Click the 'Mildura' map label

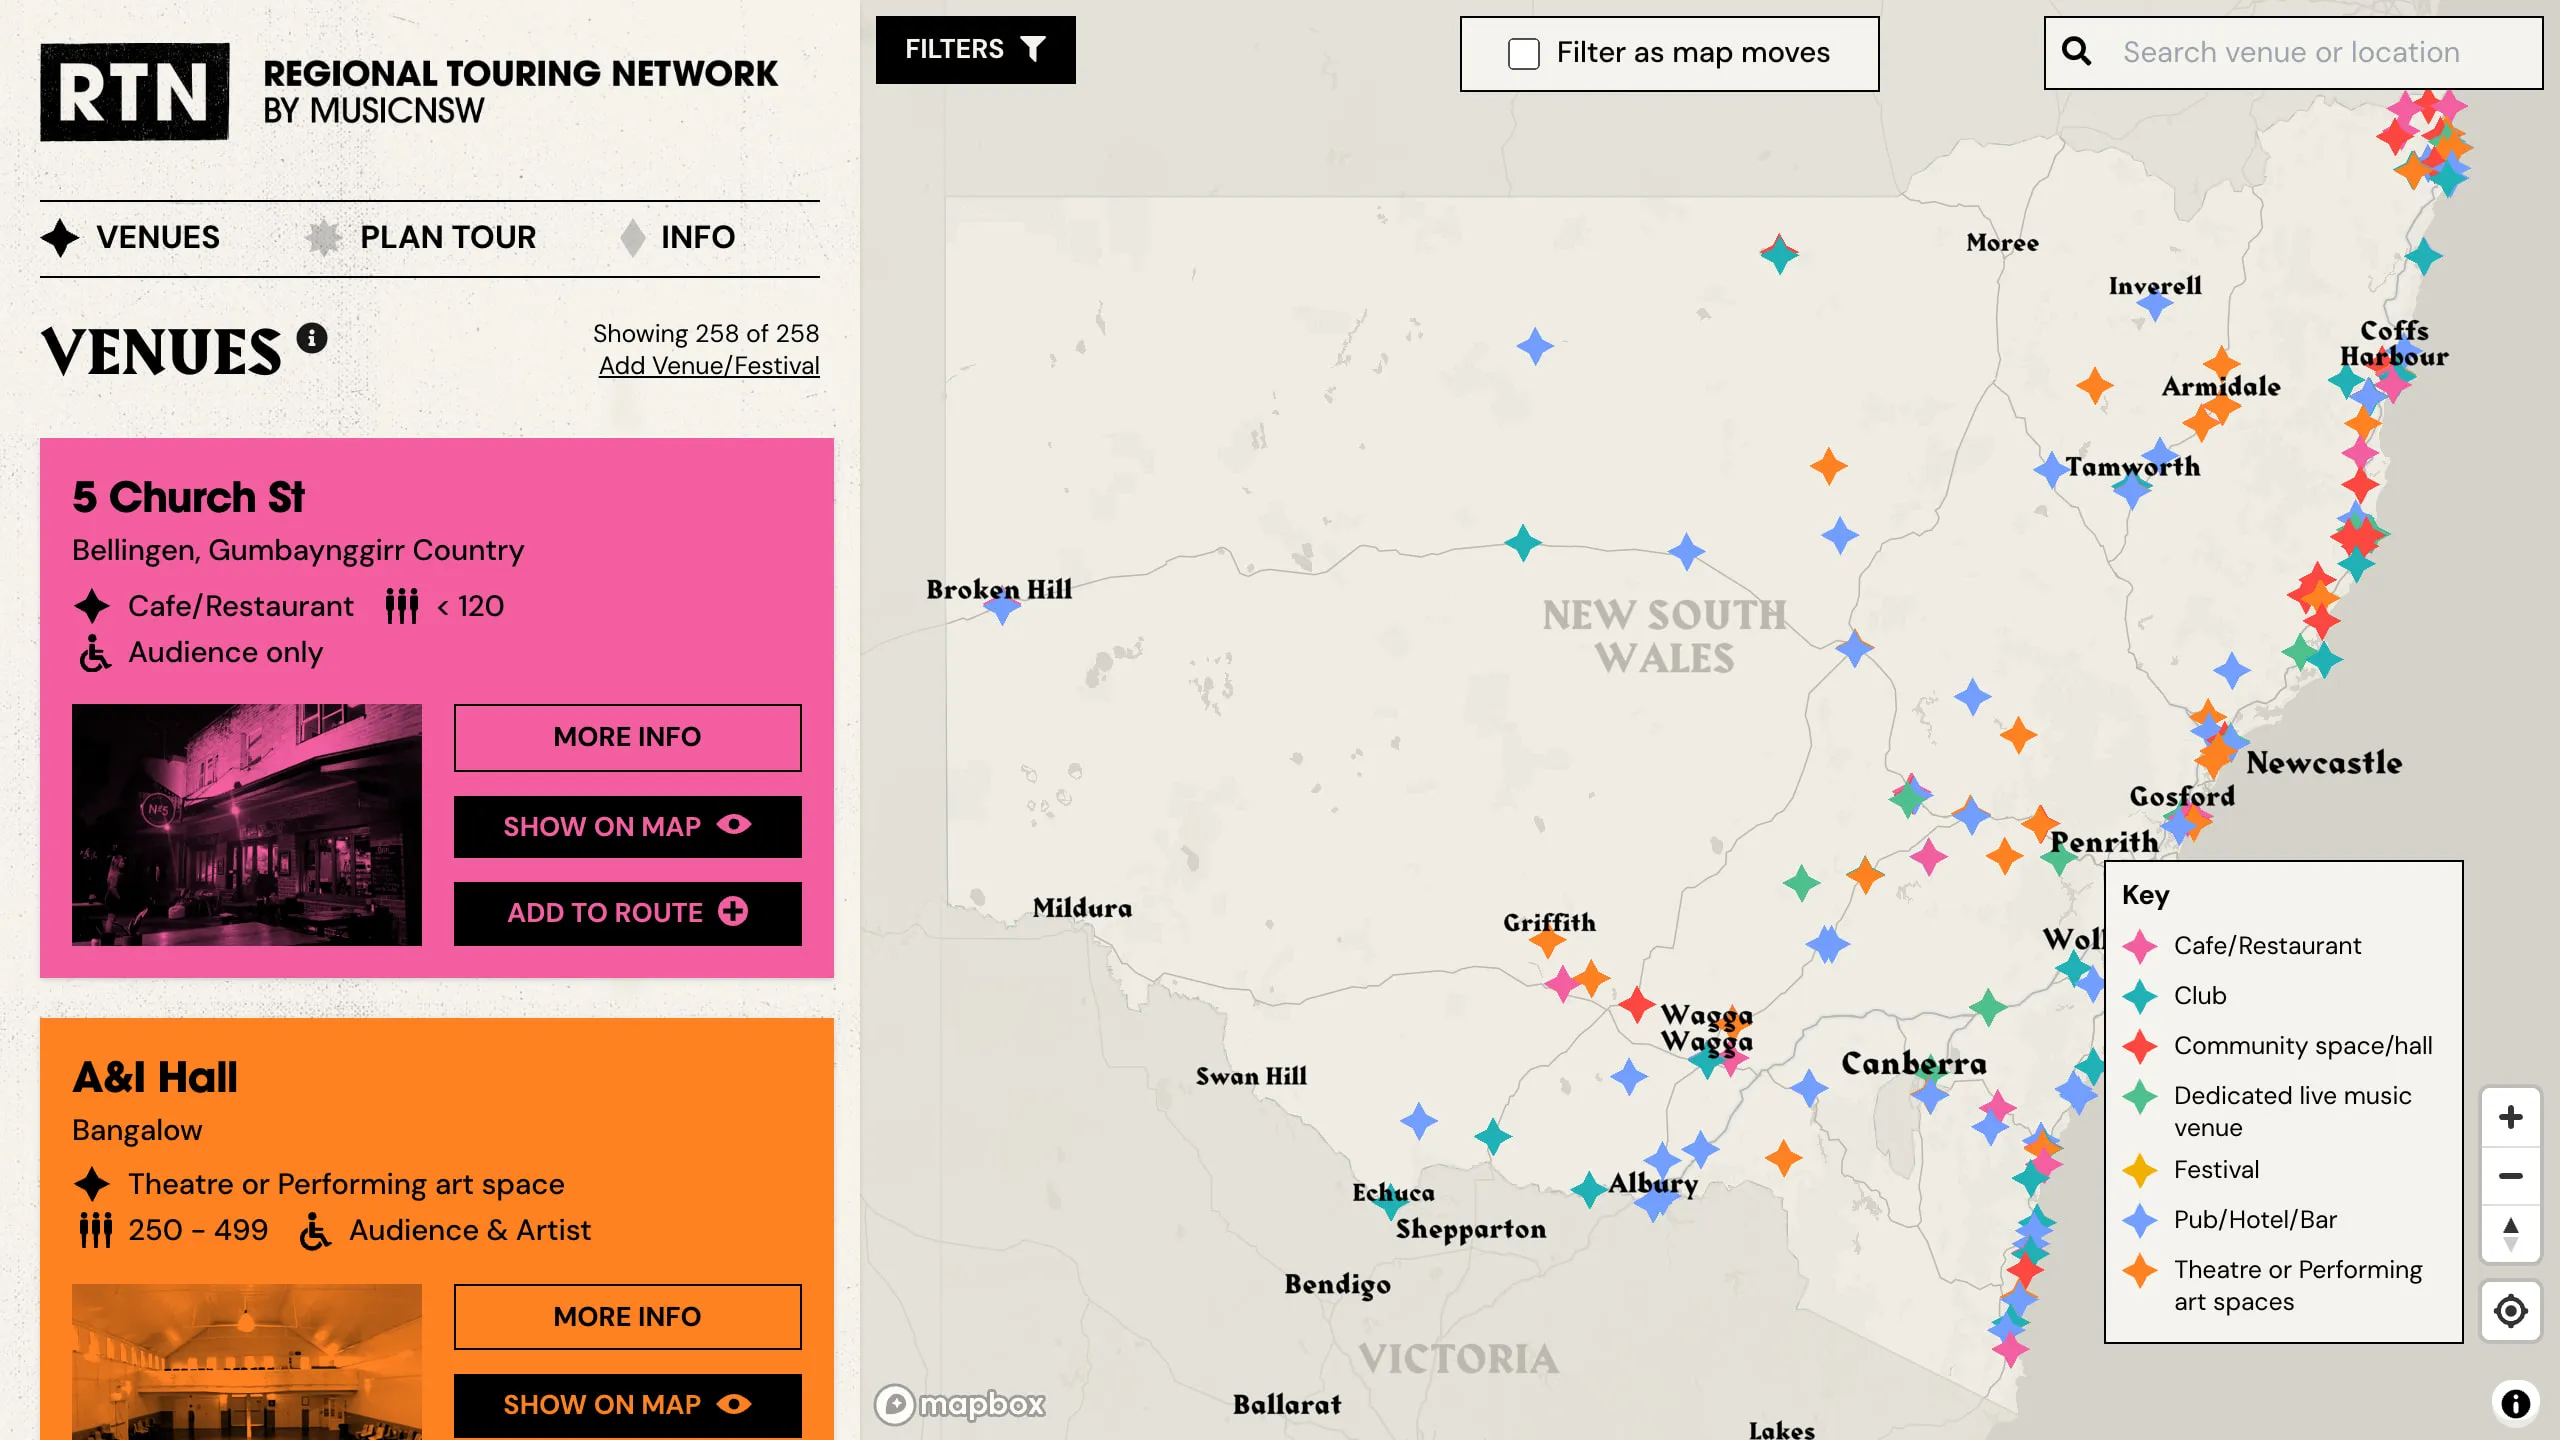tap(1082, 908)
